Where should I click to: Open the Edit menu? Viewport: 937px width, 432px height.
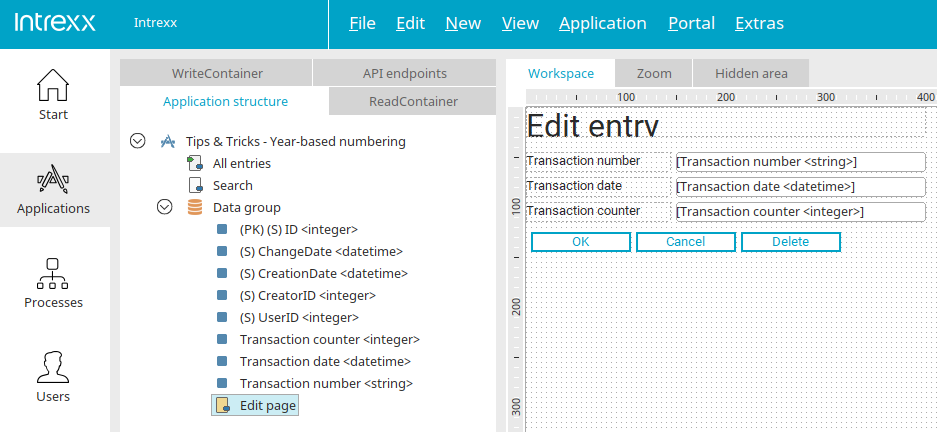[x=411, y=23]
